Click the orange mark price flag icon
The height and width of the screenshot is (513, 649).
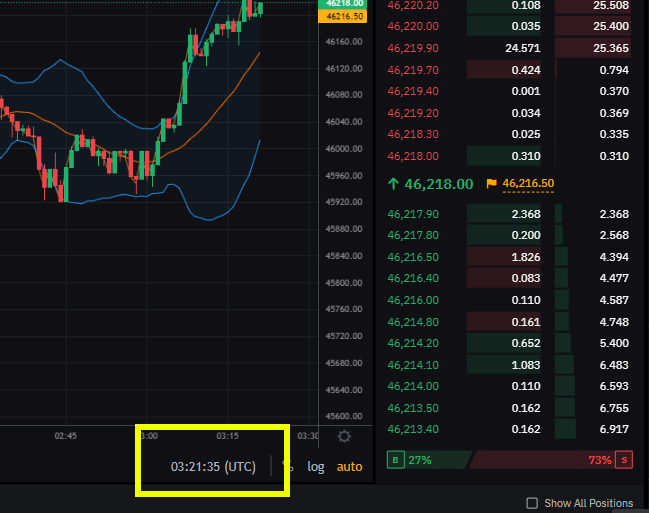coord(491,184)
